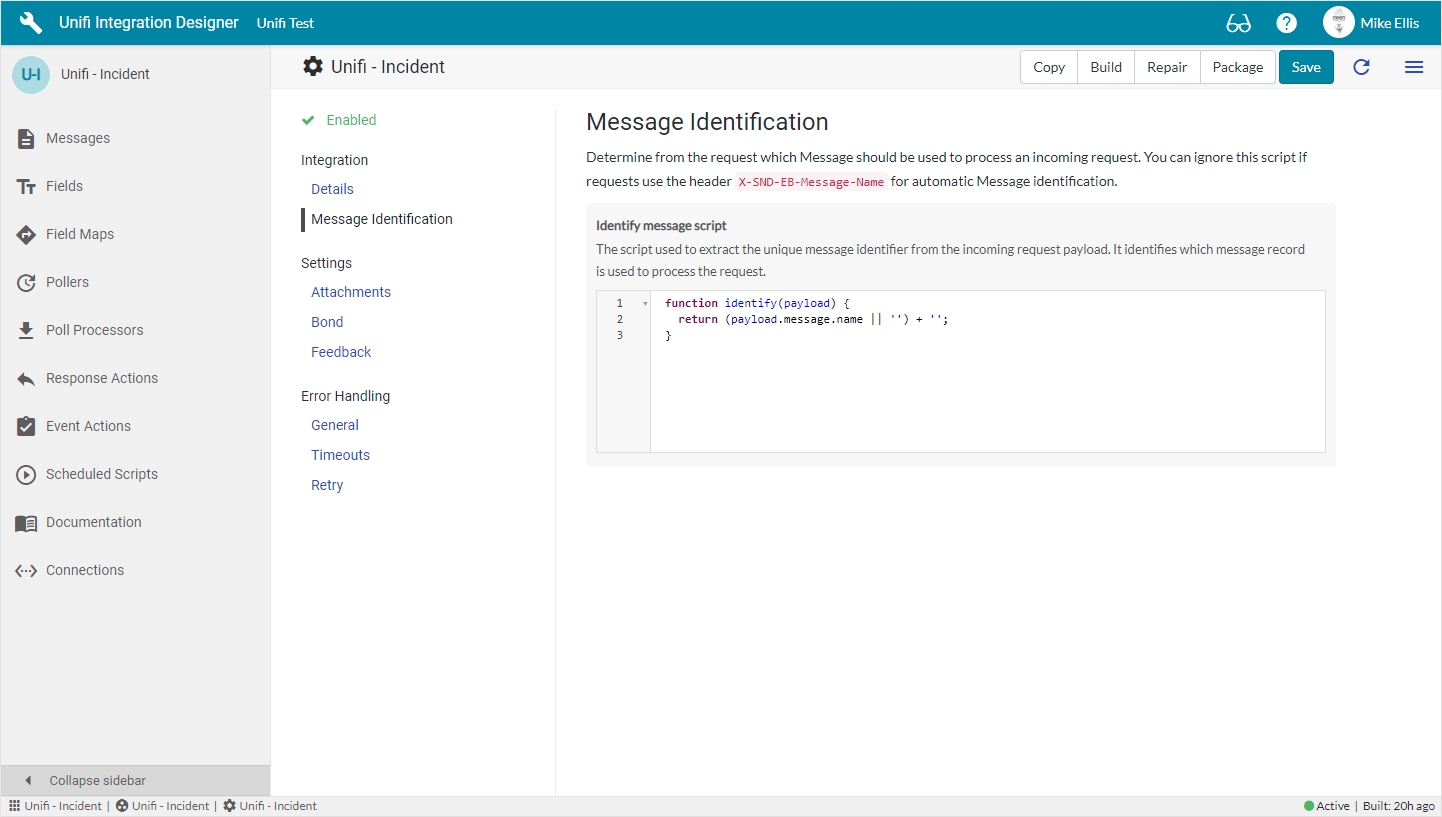
Task: Open the help question mark icon
Action: click(1287, 23)
